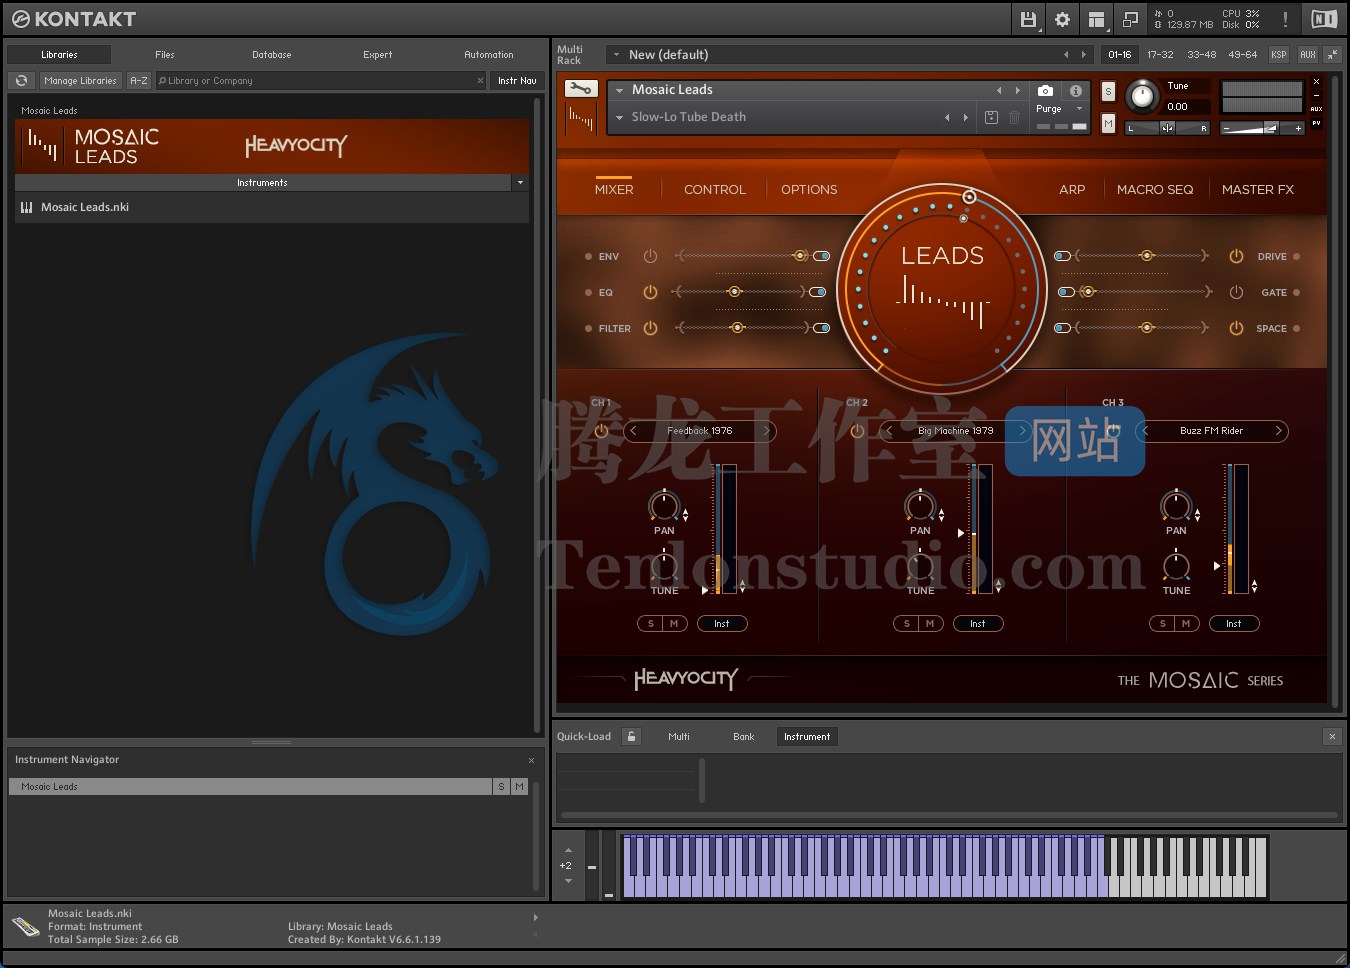Click the camera snapshot icon on Mosaic Leads
The image size is (1350, 968).
point(1043,90)
